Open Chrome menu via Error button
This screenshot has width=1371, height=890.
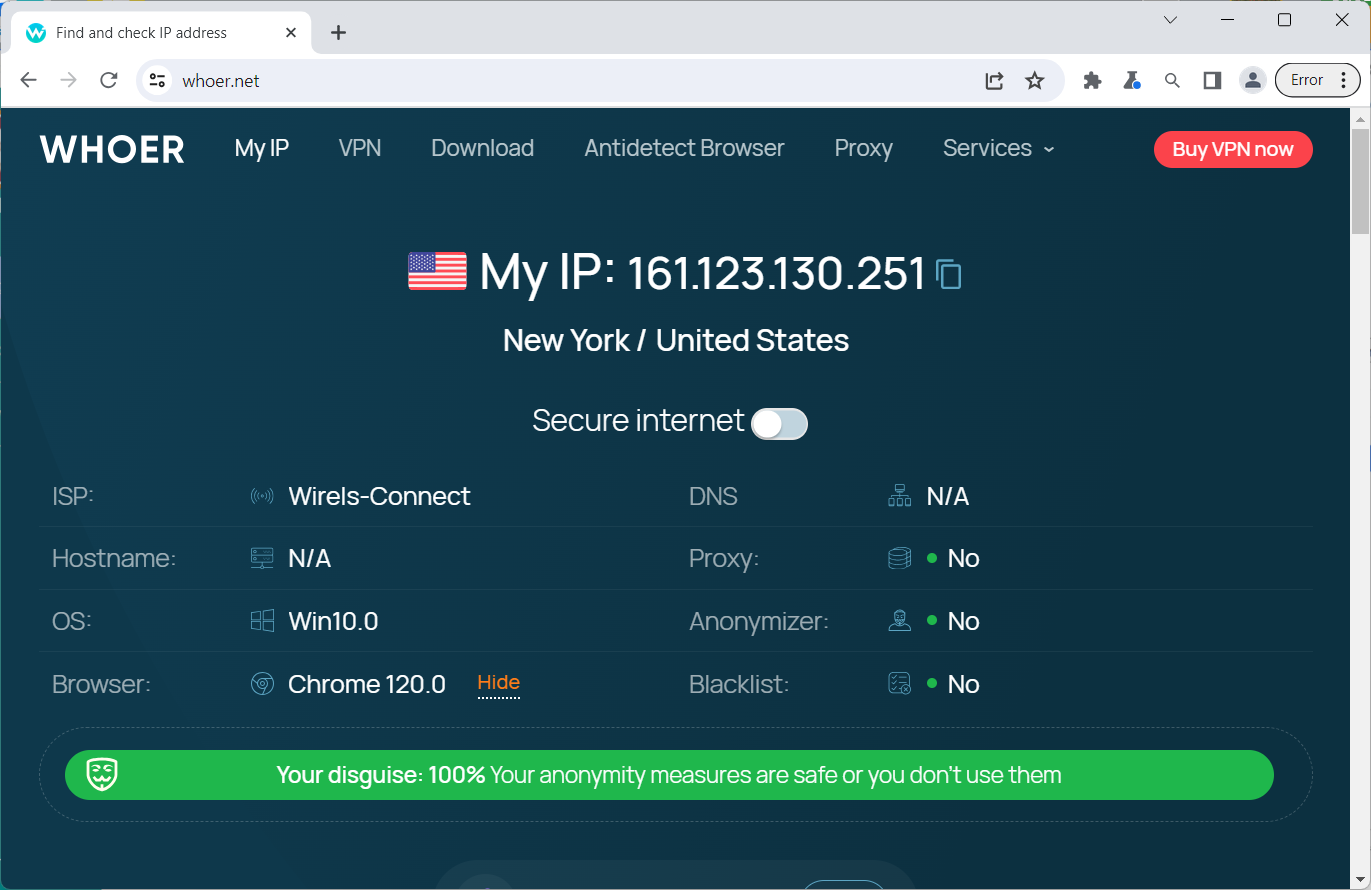pyautogui.click(x=1318, y=81)
